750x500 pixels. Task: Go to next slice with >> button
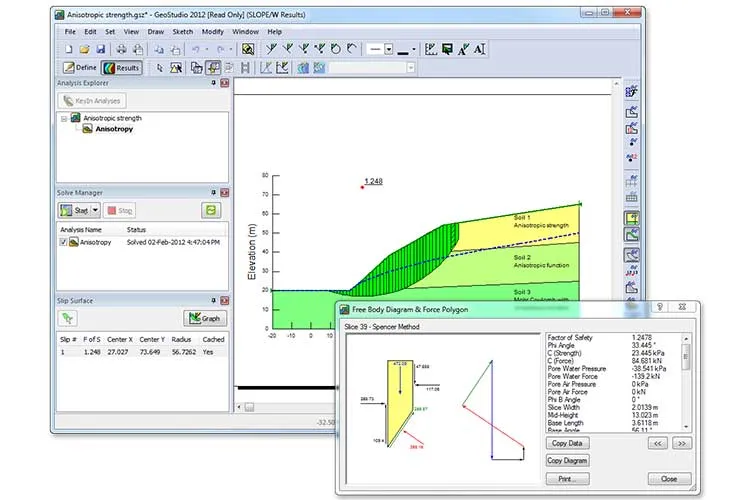pyautogui.click(x=682, y=443)
